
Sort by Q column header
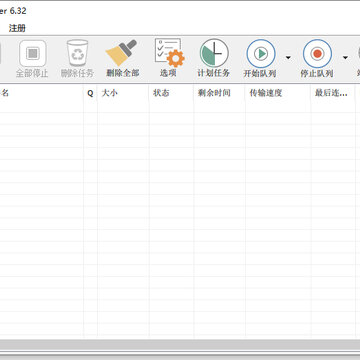coord(90,93)
